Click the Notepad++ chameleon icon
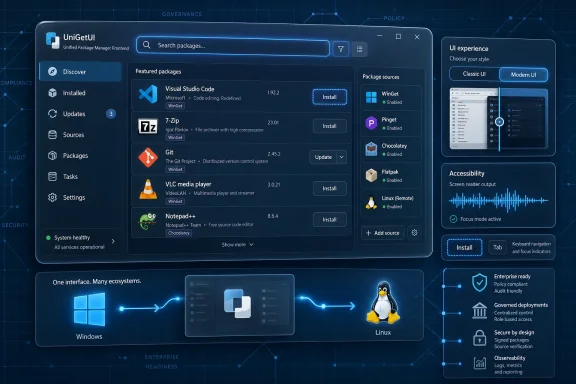 click(147, 221)
